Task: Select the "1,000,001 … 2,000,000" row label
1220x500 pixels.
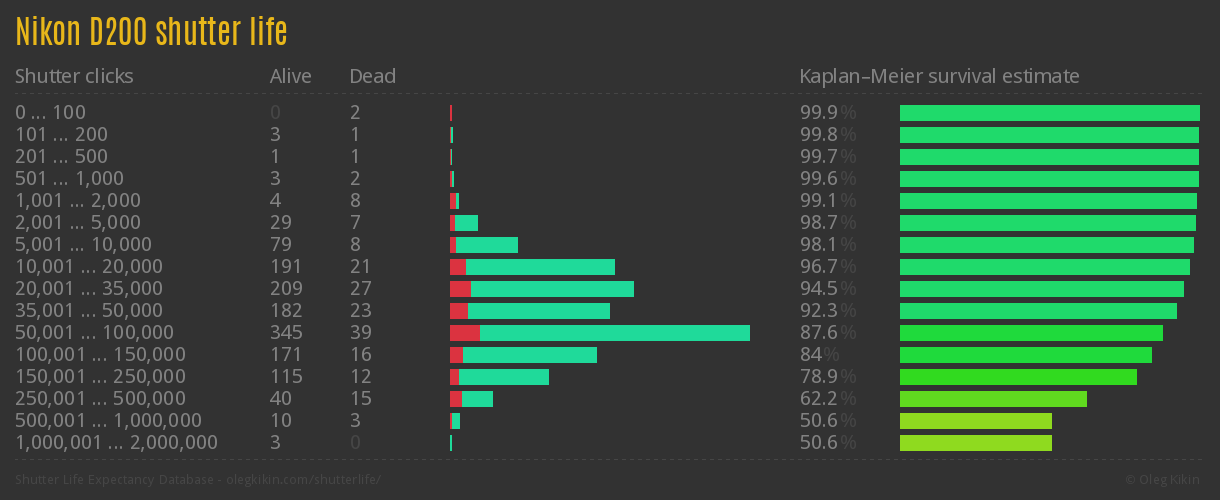Action: click(116, 443)
